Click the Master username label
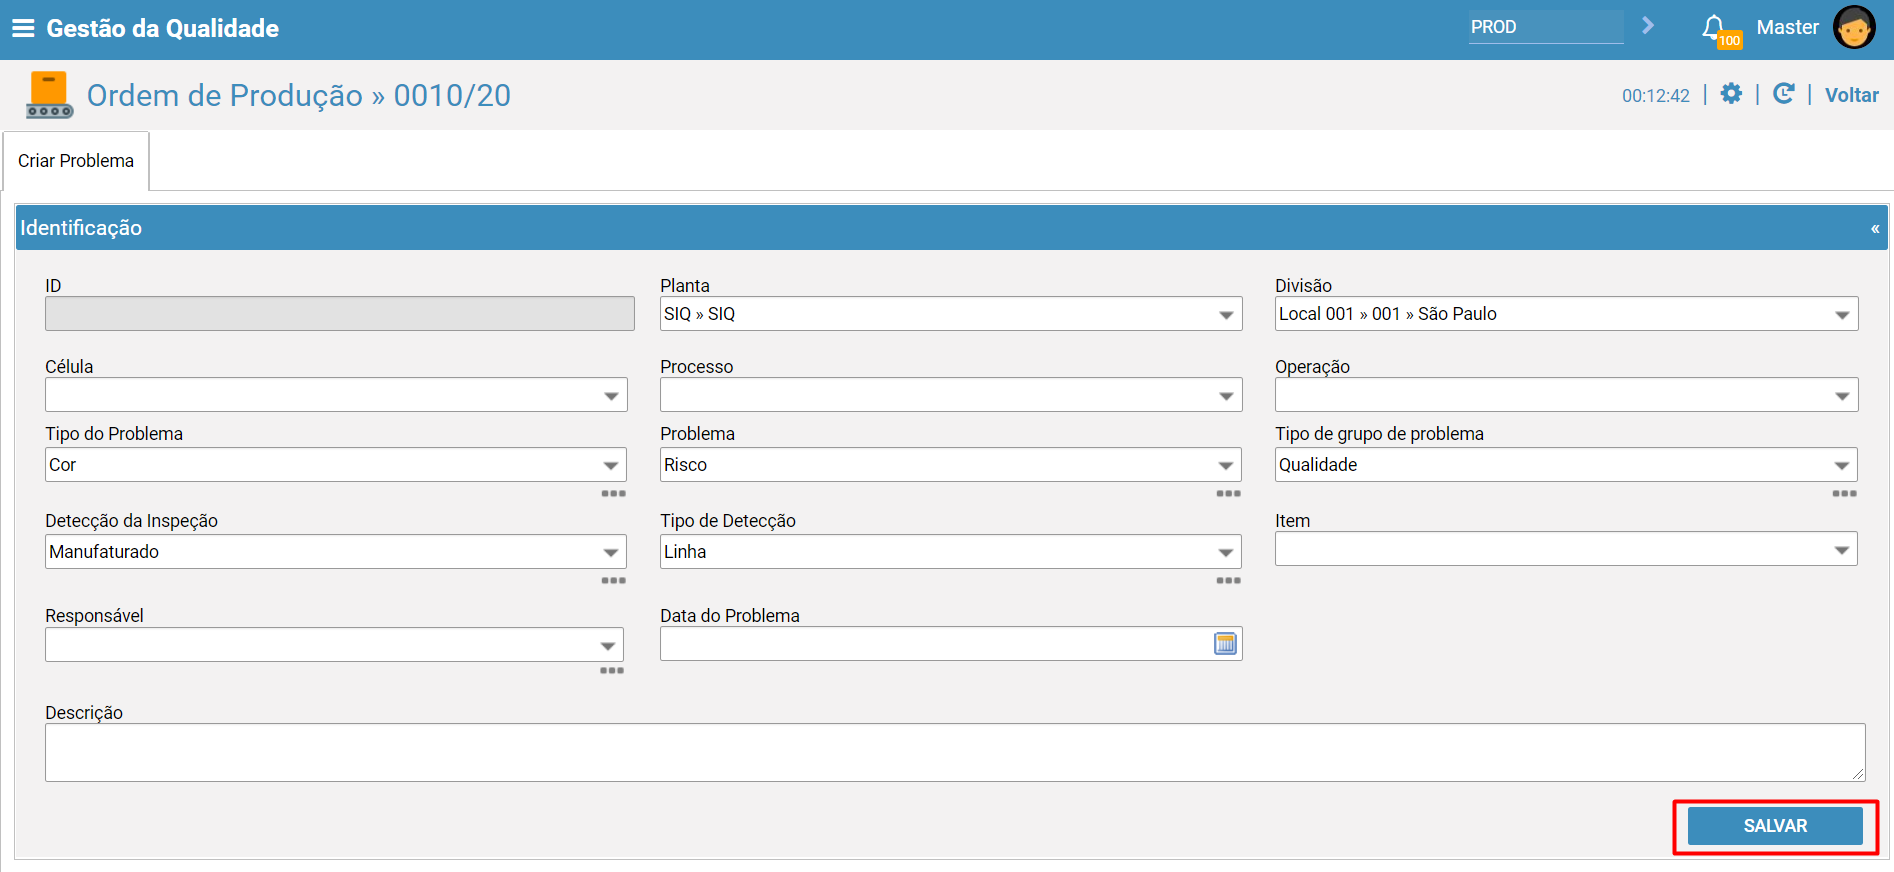The height and width of the screenshot is (872, 1894). [1787, 27]
